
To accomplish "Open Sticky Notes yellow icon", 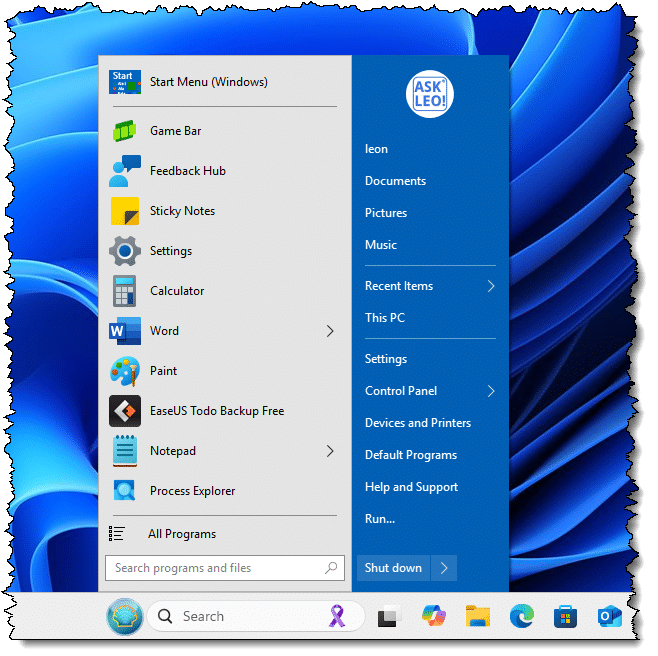I will click(x=126, y=213).
